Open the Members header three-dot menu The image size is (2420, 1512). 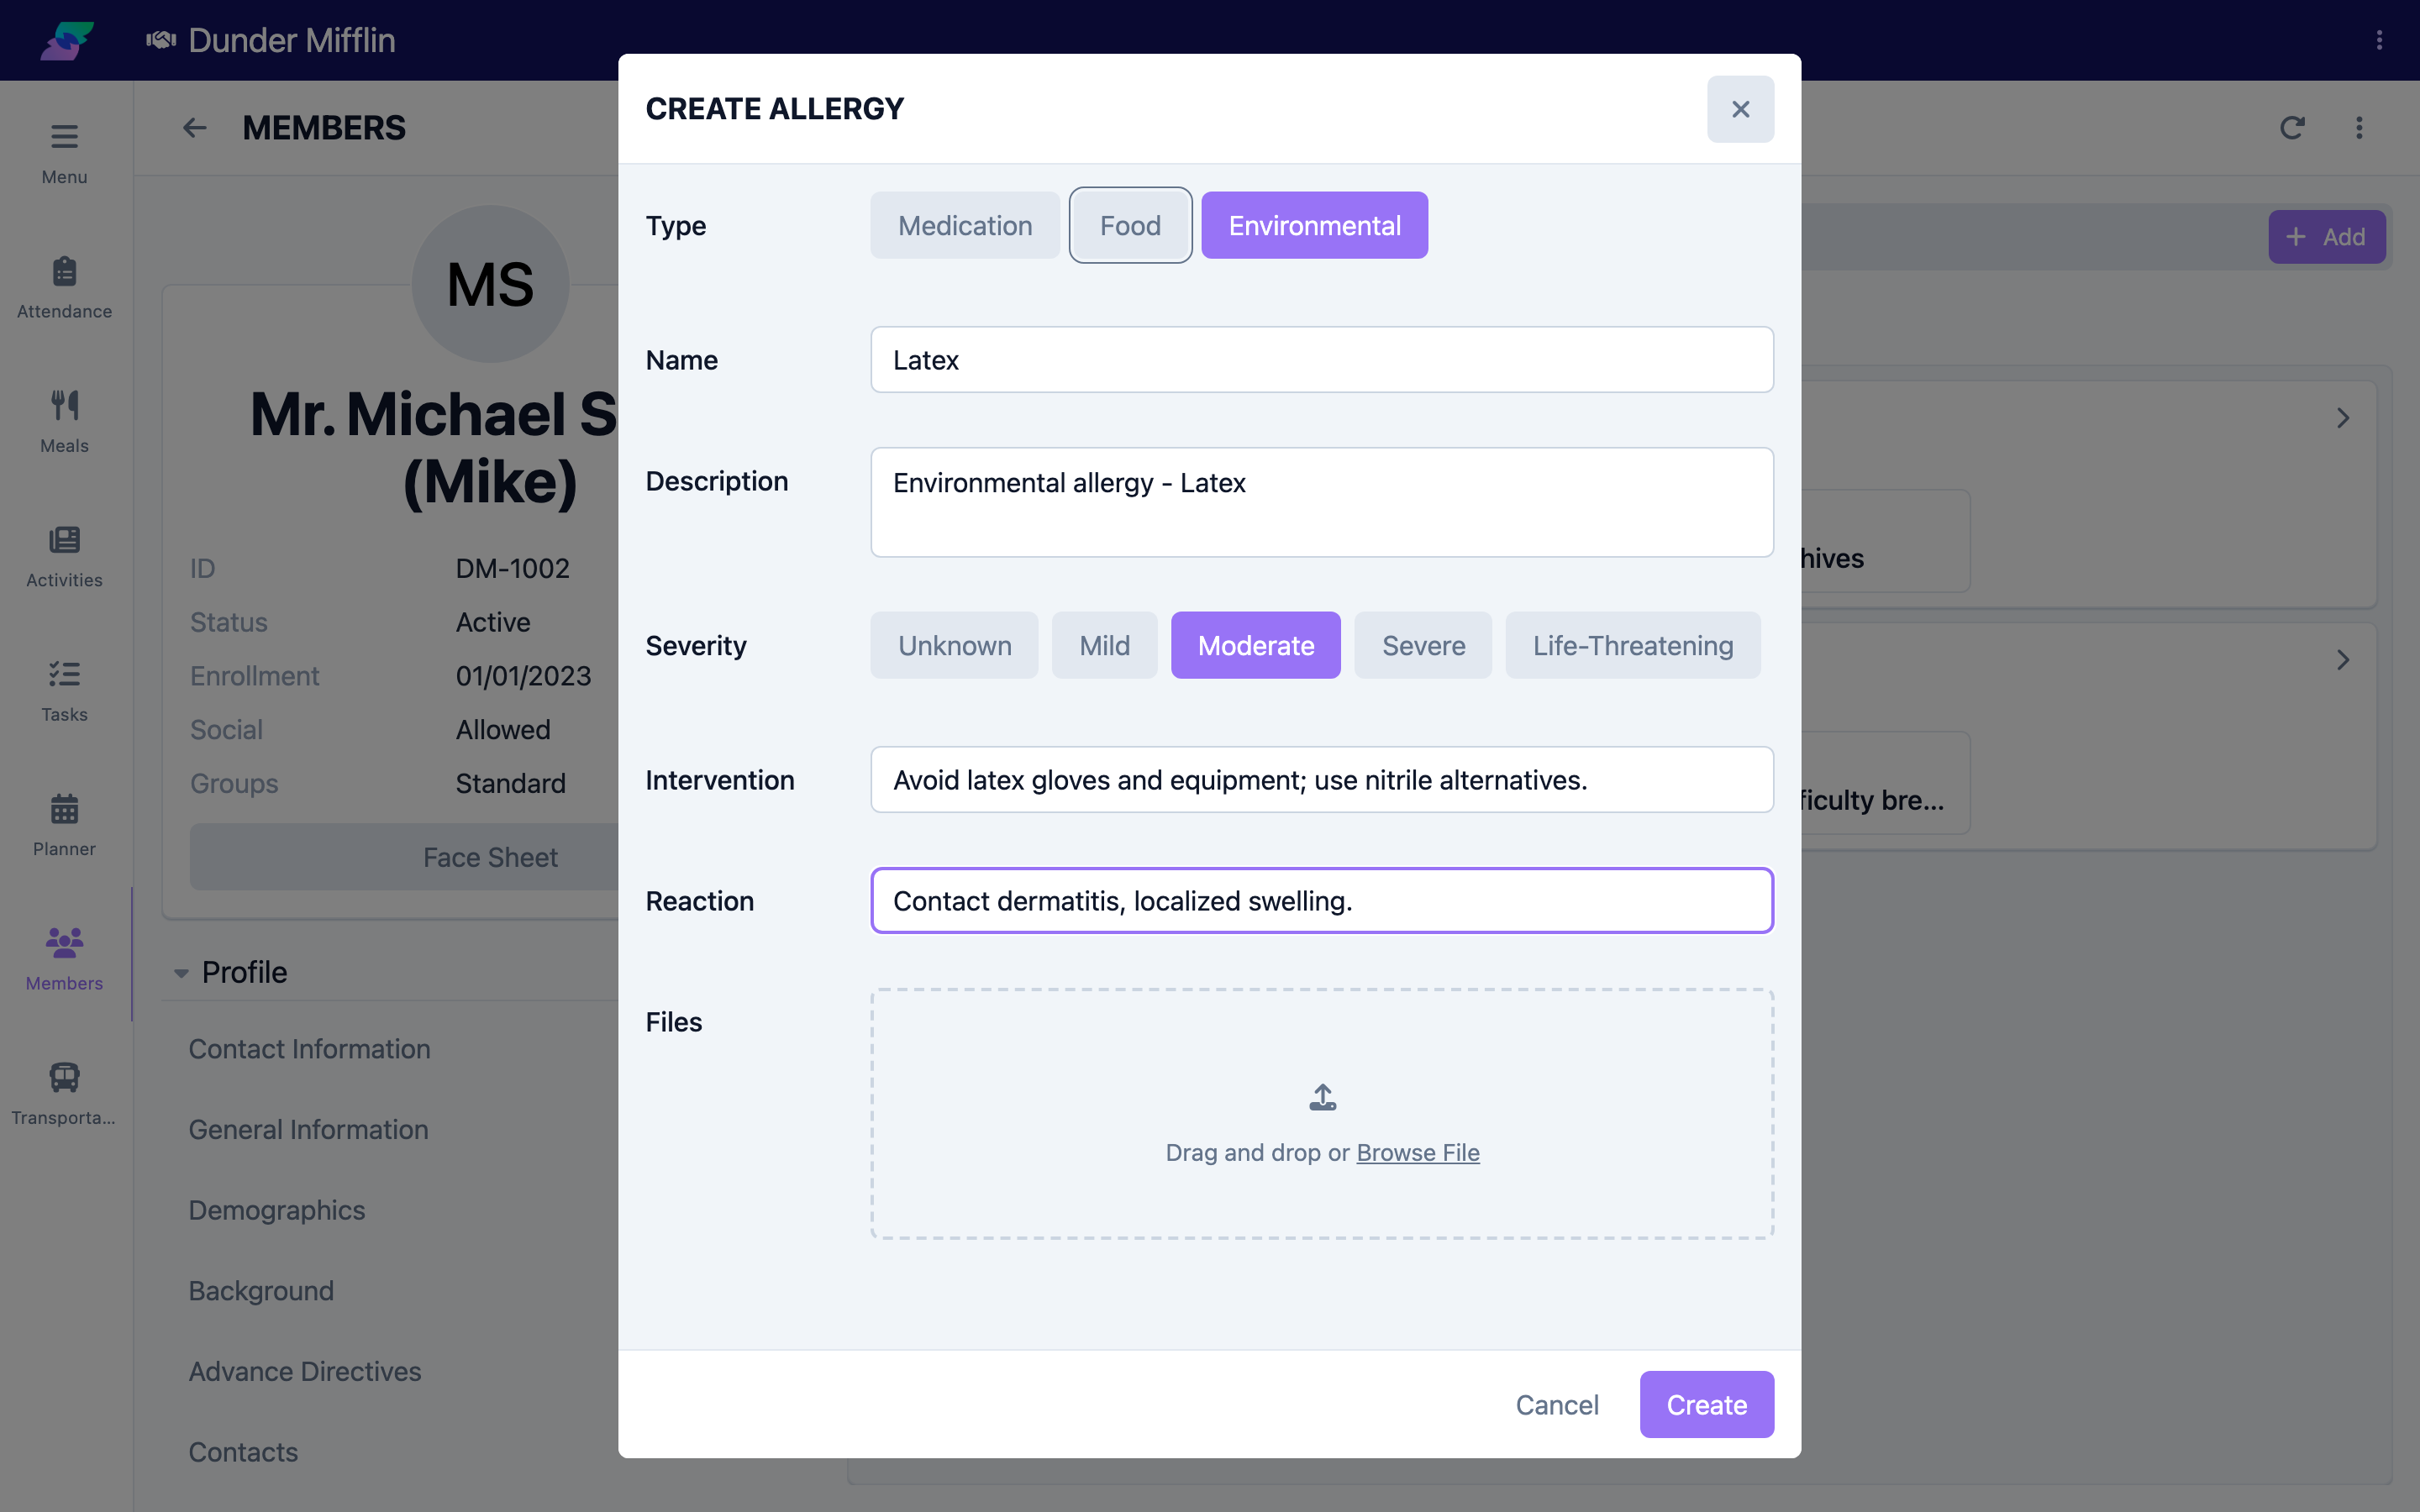point(2359,128)
